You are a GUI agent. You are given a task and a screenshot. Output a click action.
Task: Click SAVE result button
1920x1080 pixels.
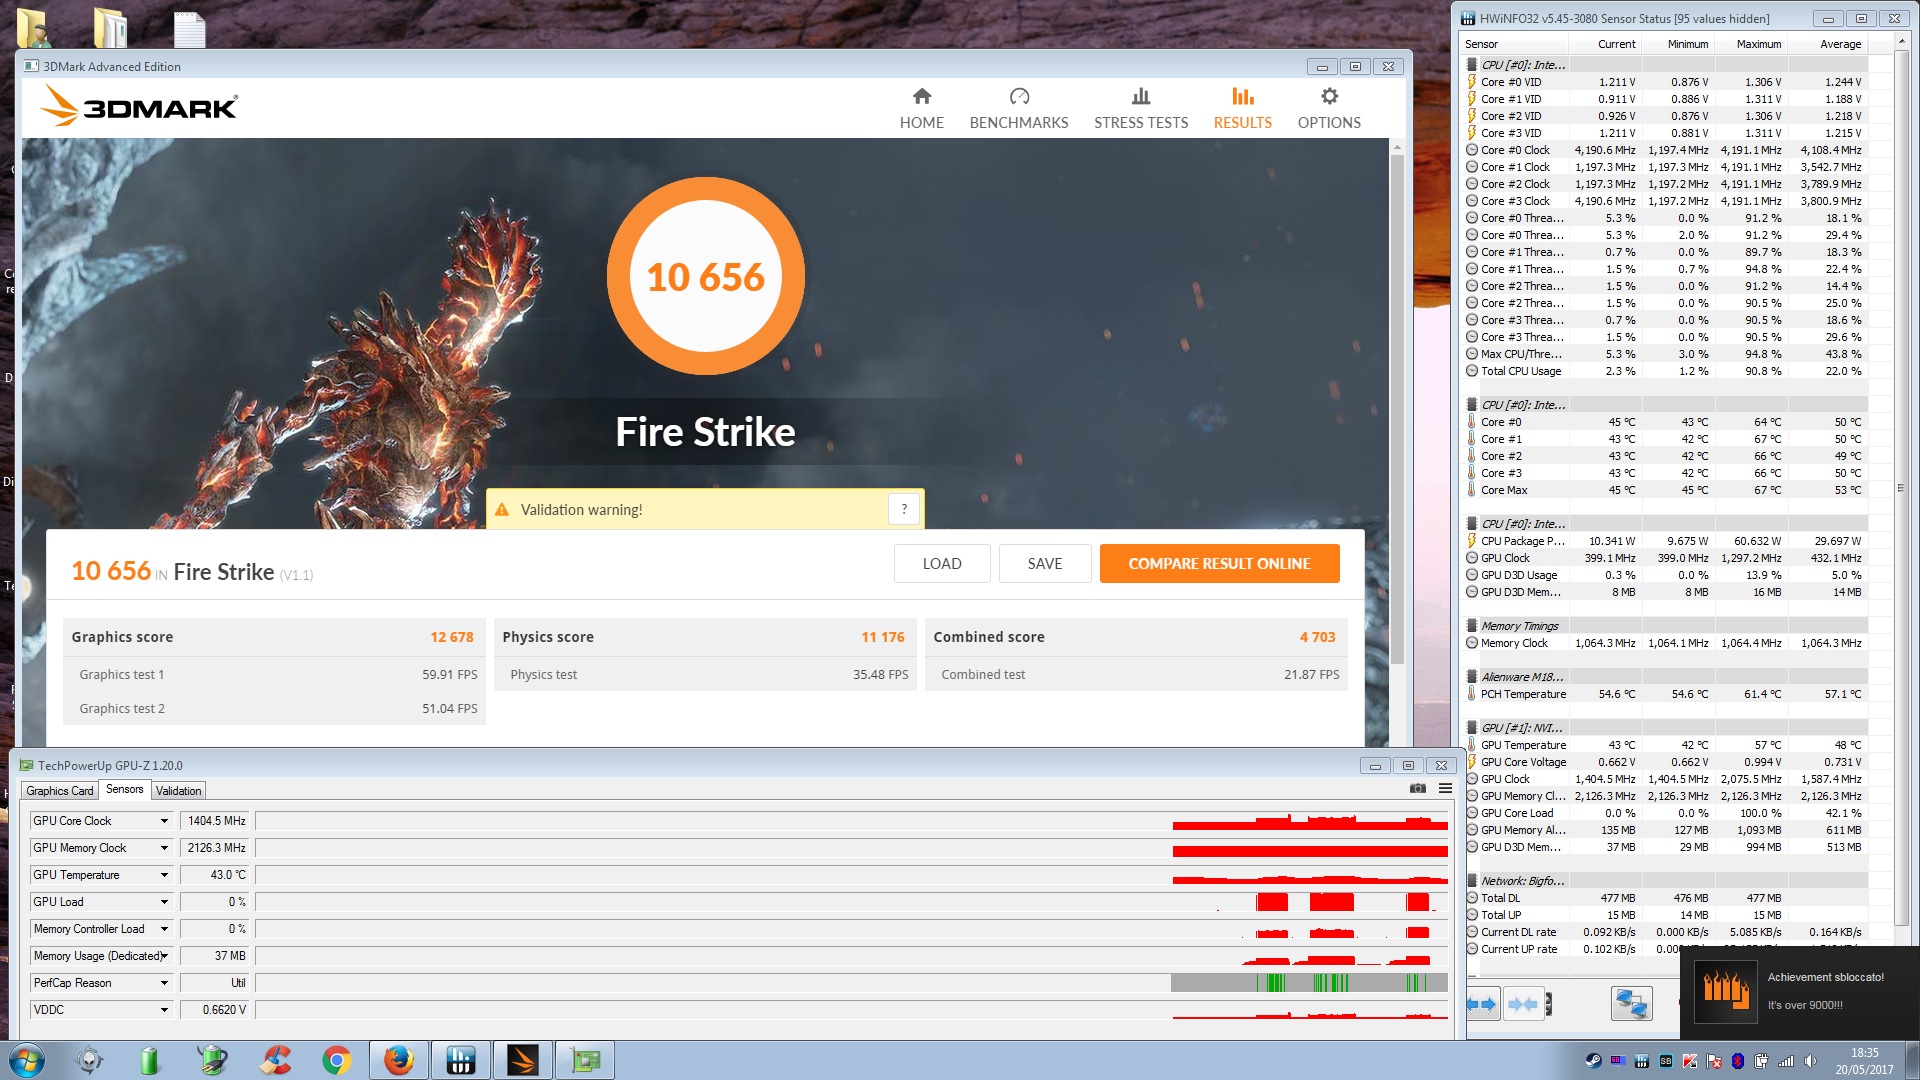click(1045, 564)
